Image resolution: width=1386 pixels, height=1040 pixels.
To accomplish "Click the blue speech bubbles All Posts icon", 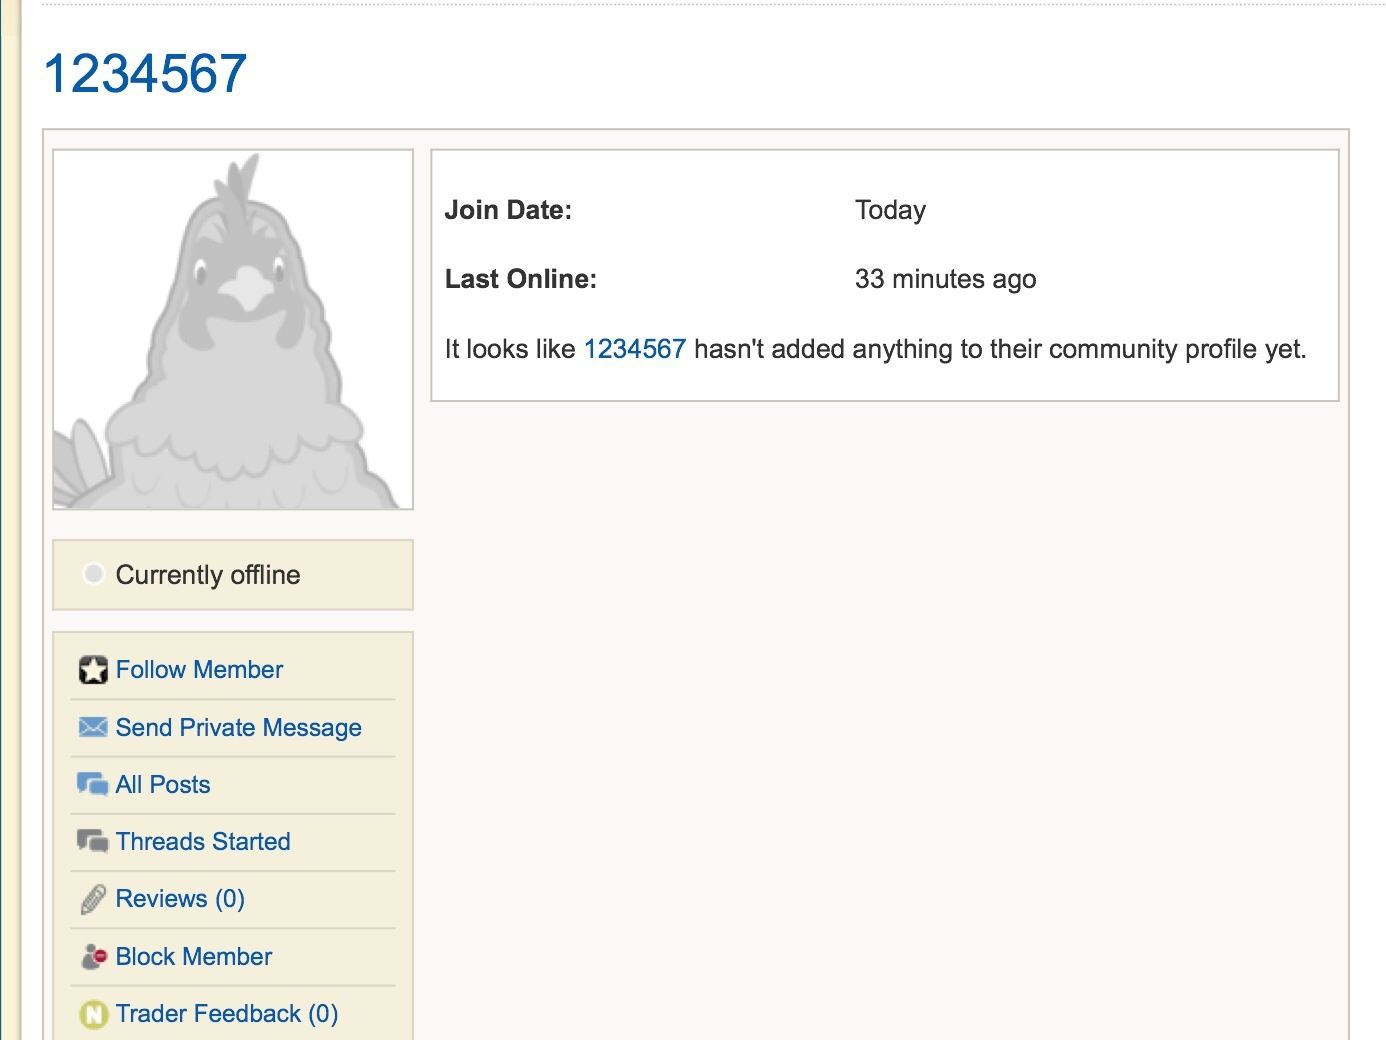I will pyautogui.click(x=93, y=785).
